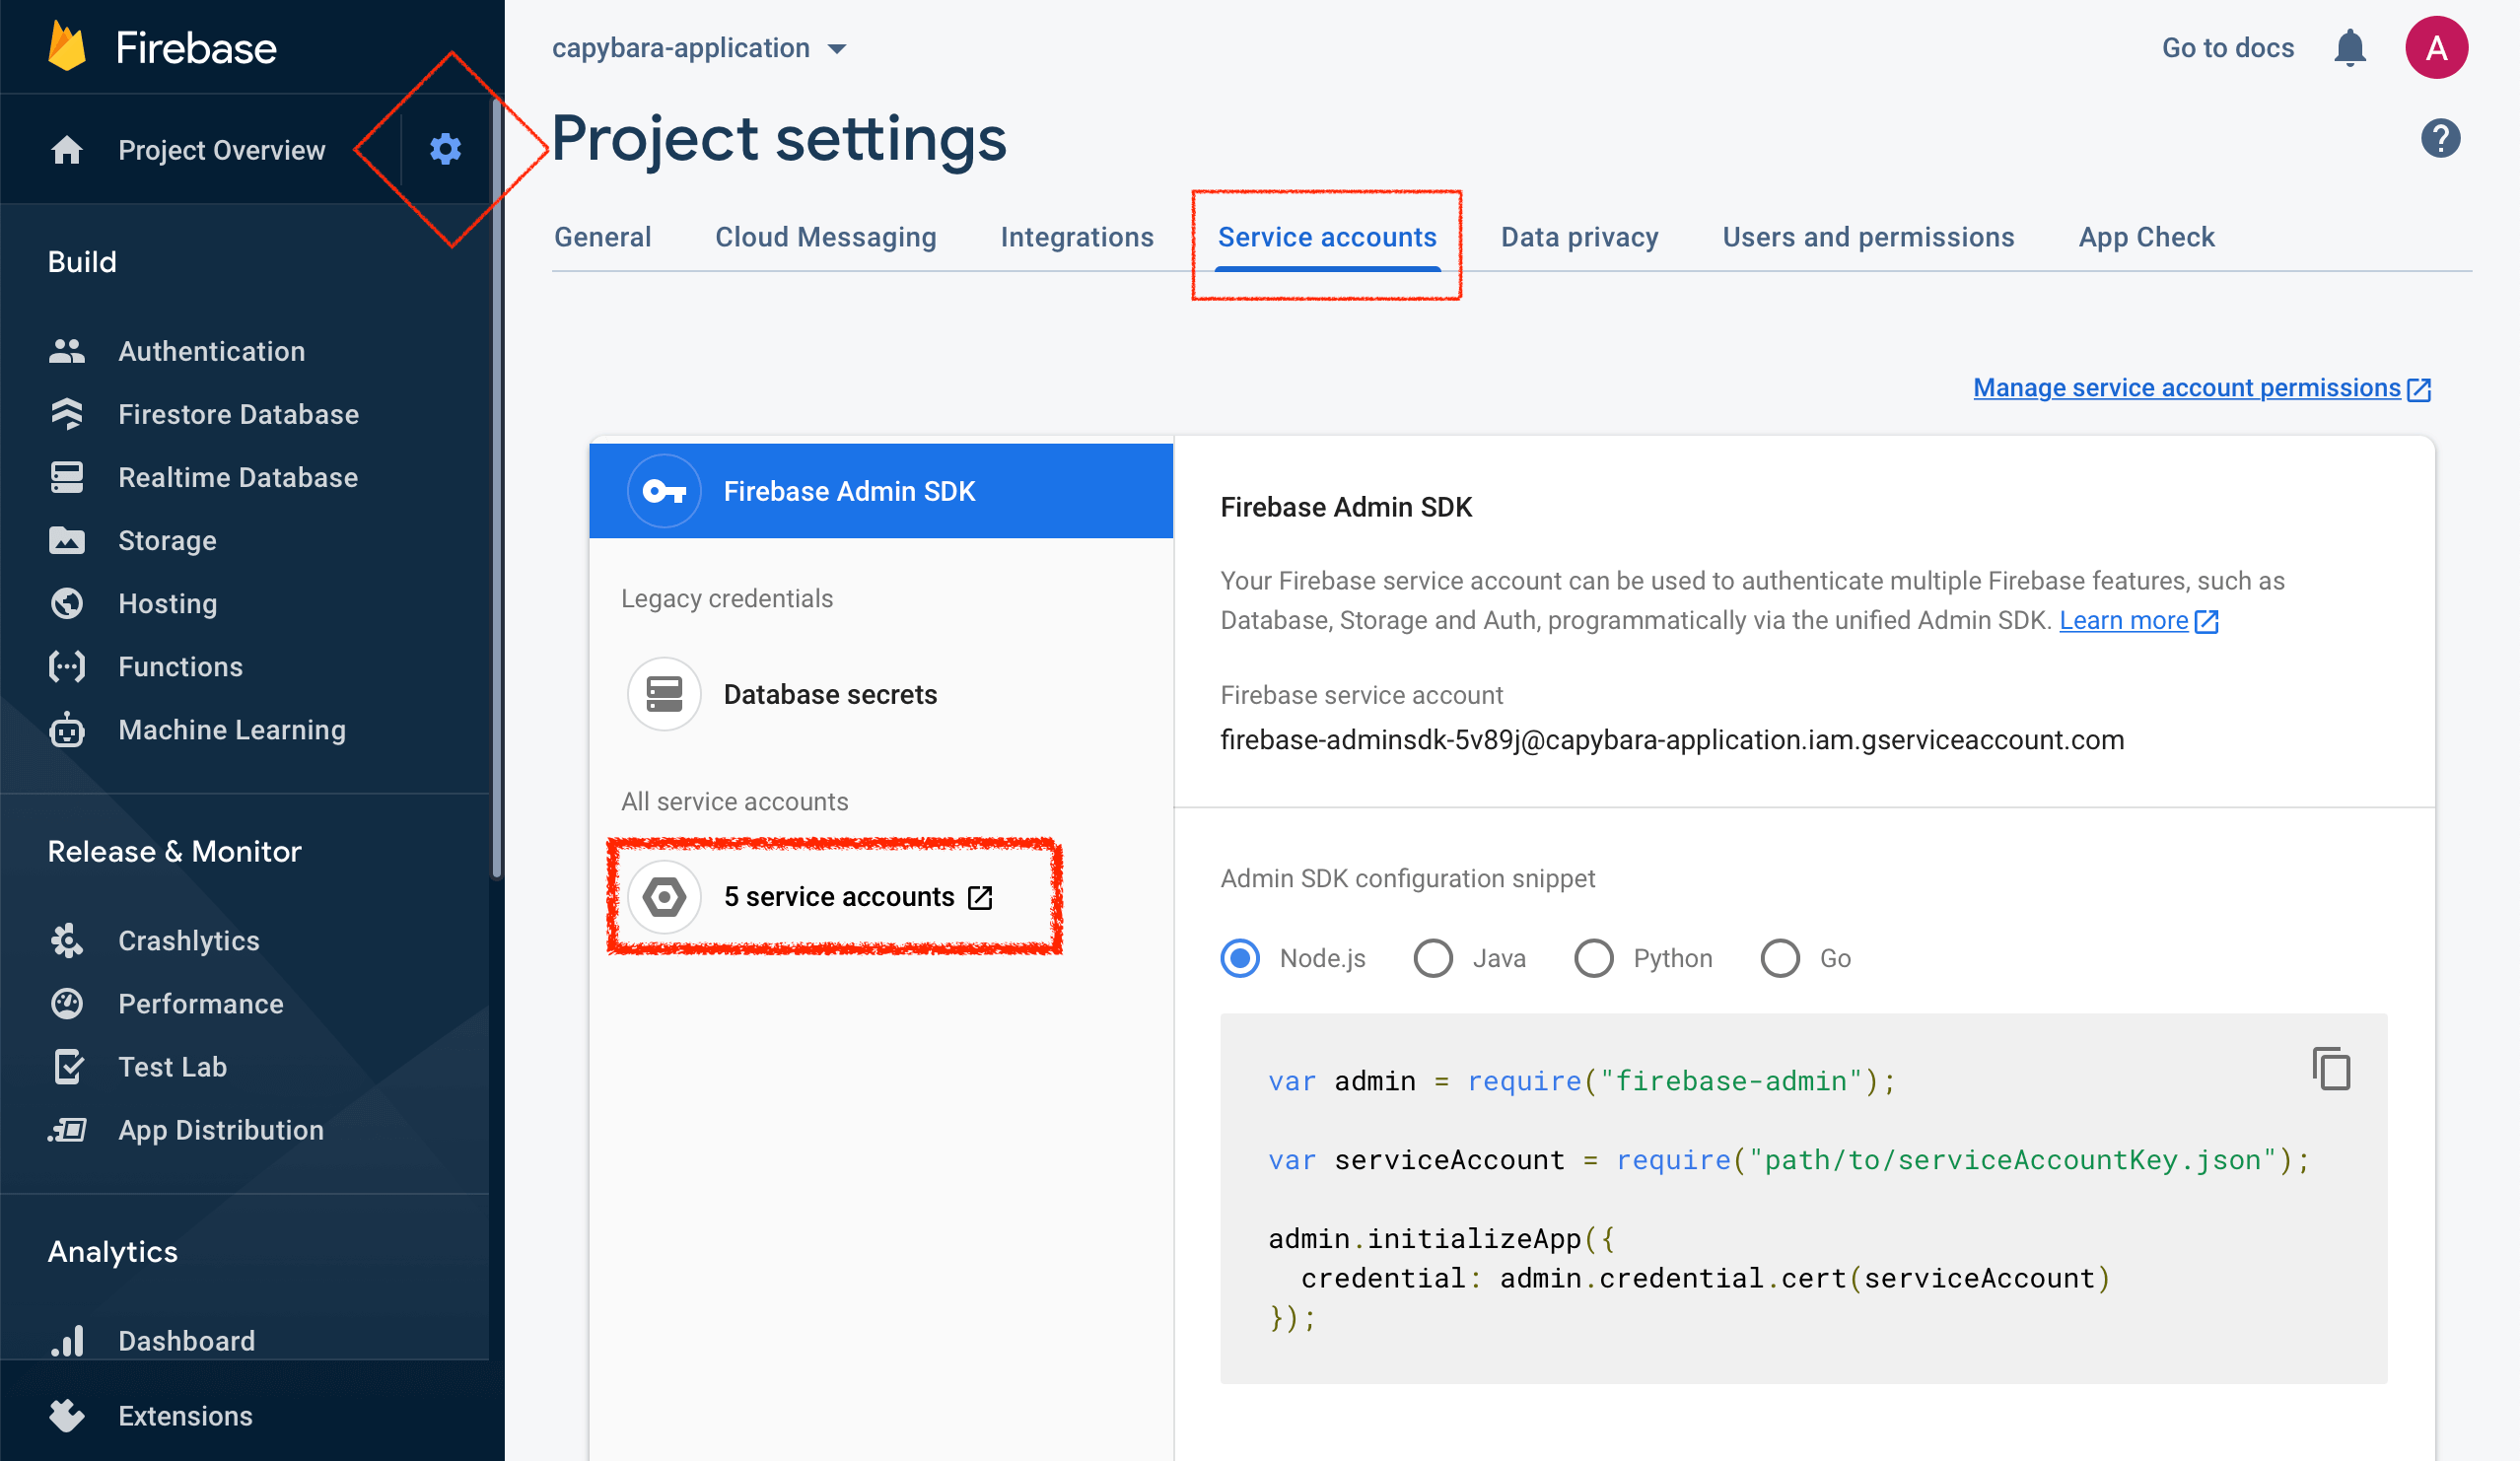Copy the Admin SDK configuration snippet

point(2331,1068)
